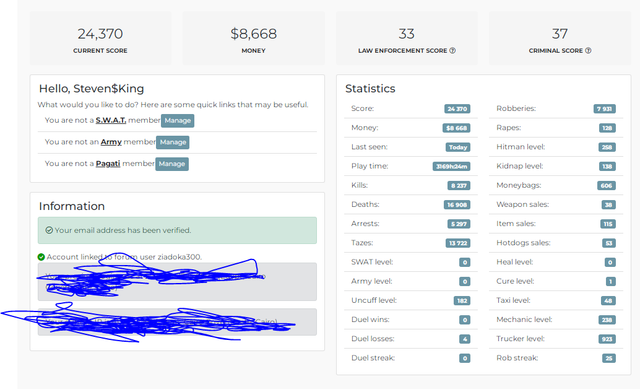640x389 pixels.
Task: Click the 33 law enforcement score number
Action: pyautogui.click(x=407, y=34)
